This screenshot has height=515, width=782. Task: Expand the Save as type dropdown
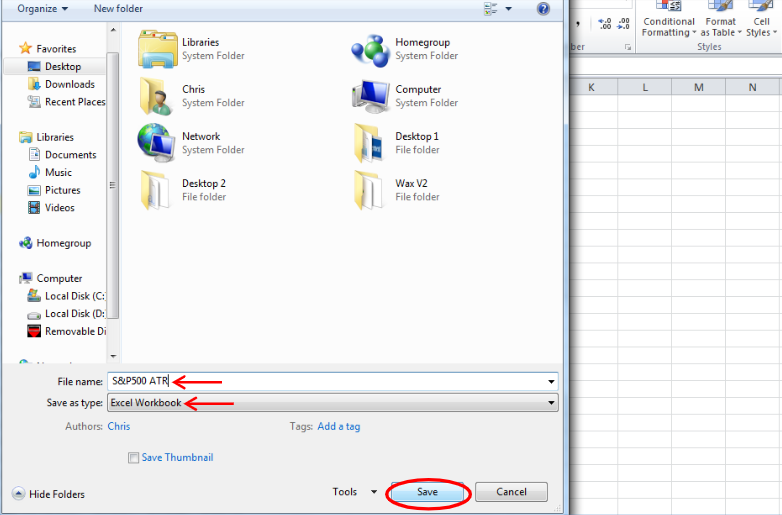click(x=551, y=403)
